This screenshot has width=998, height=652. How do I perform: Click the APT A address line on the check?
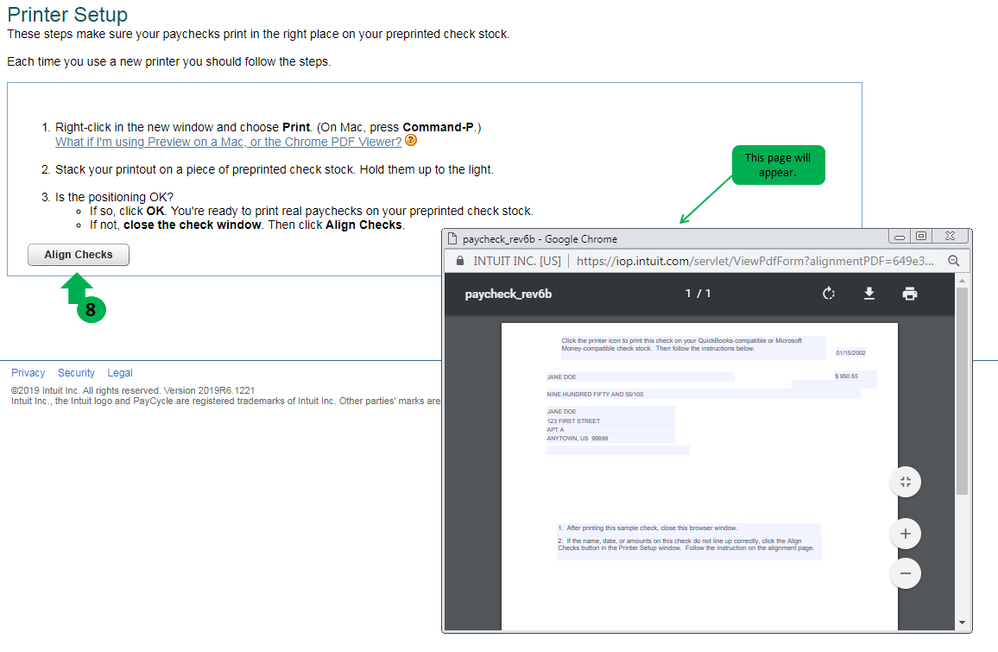555,430
